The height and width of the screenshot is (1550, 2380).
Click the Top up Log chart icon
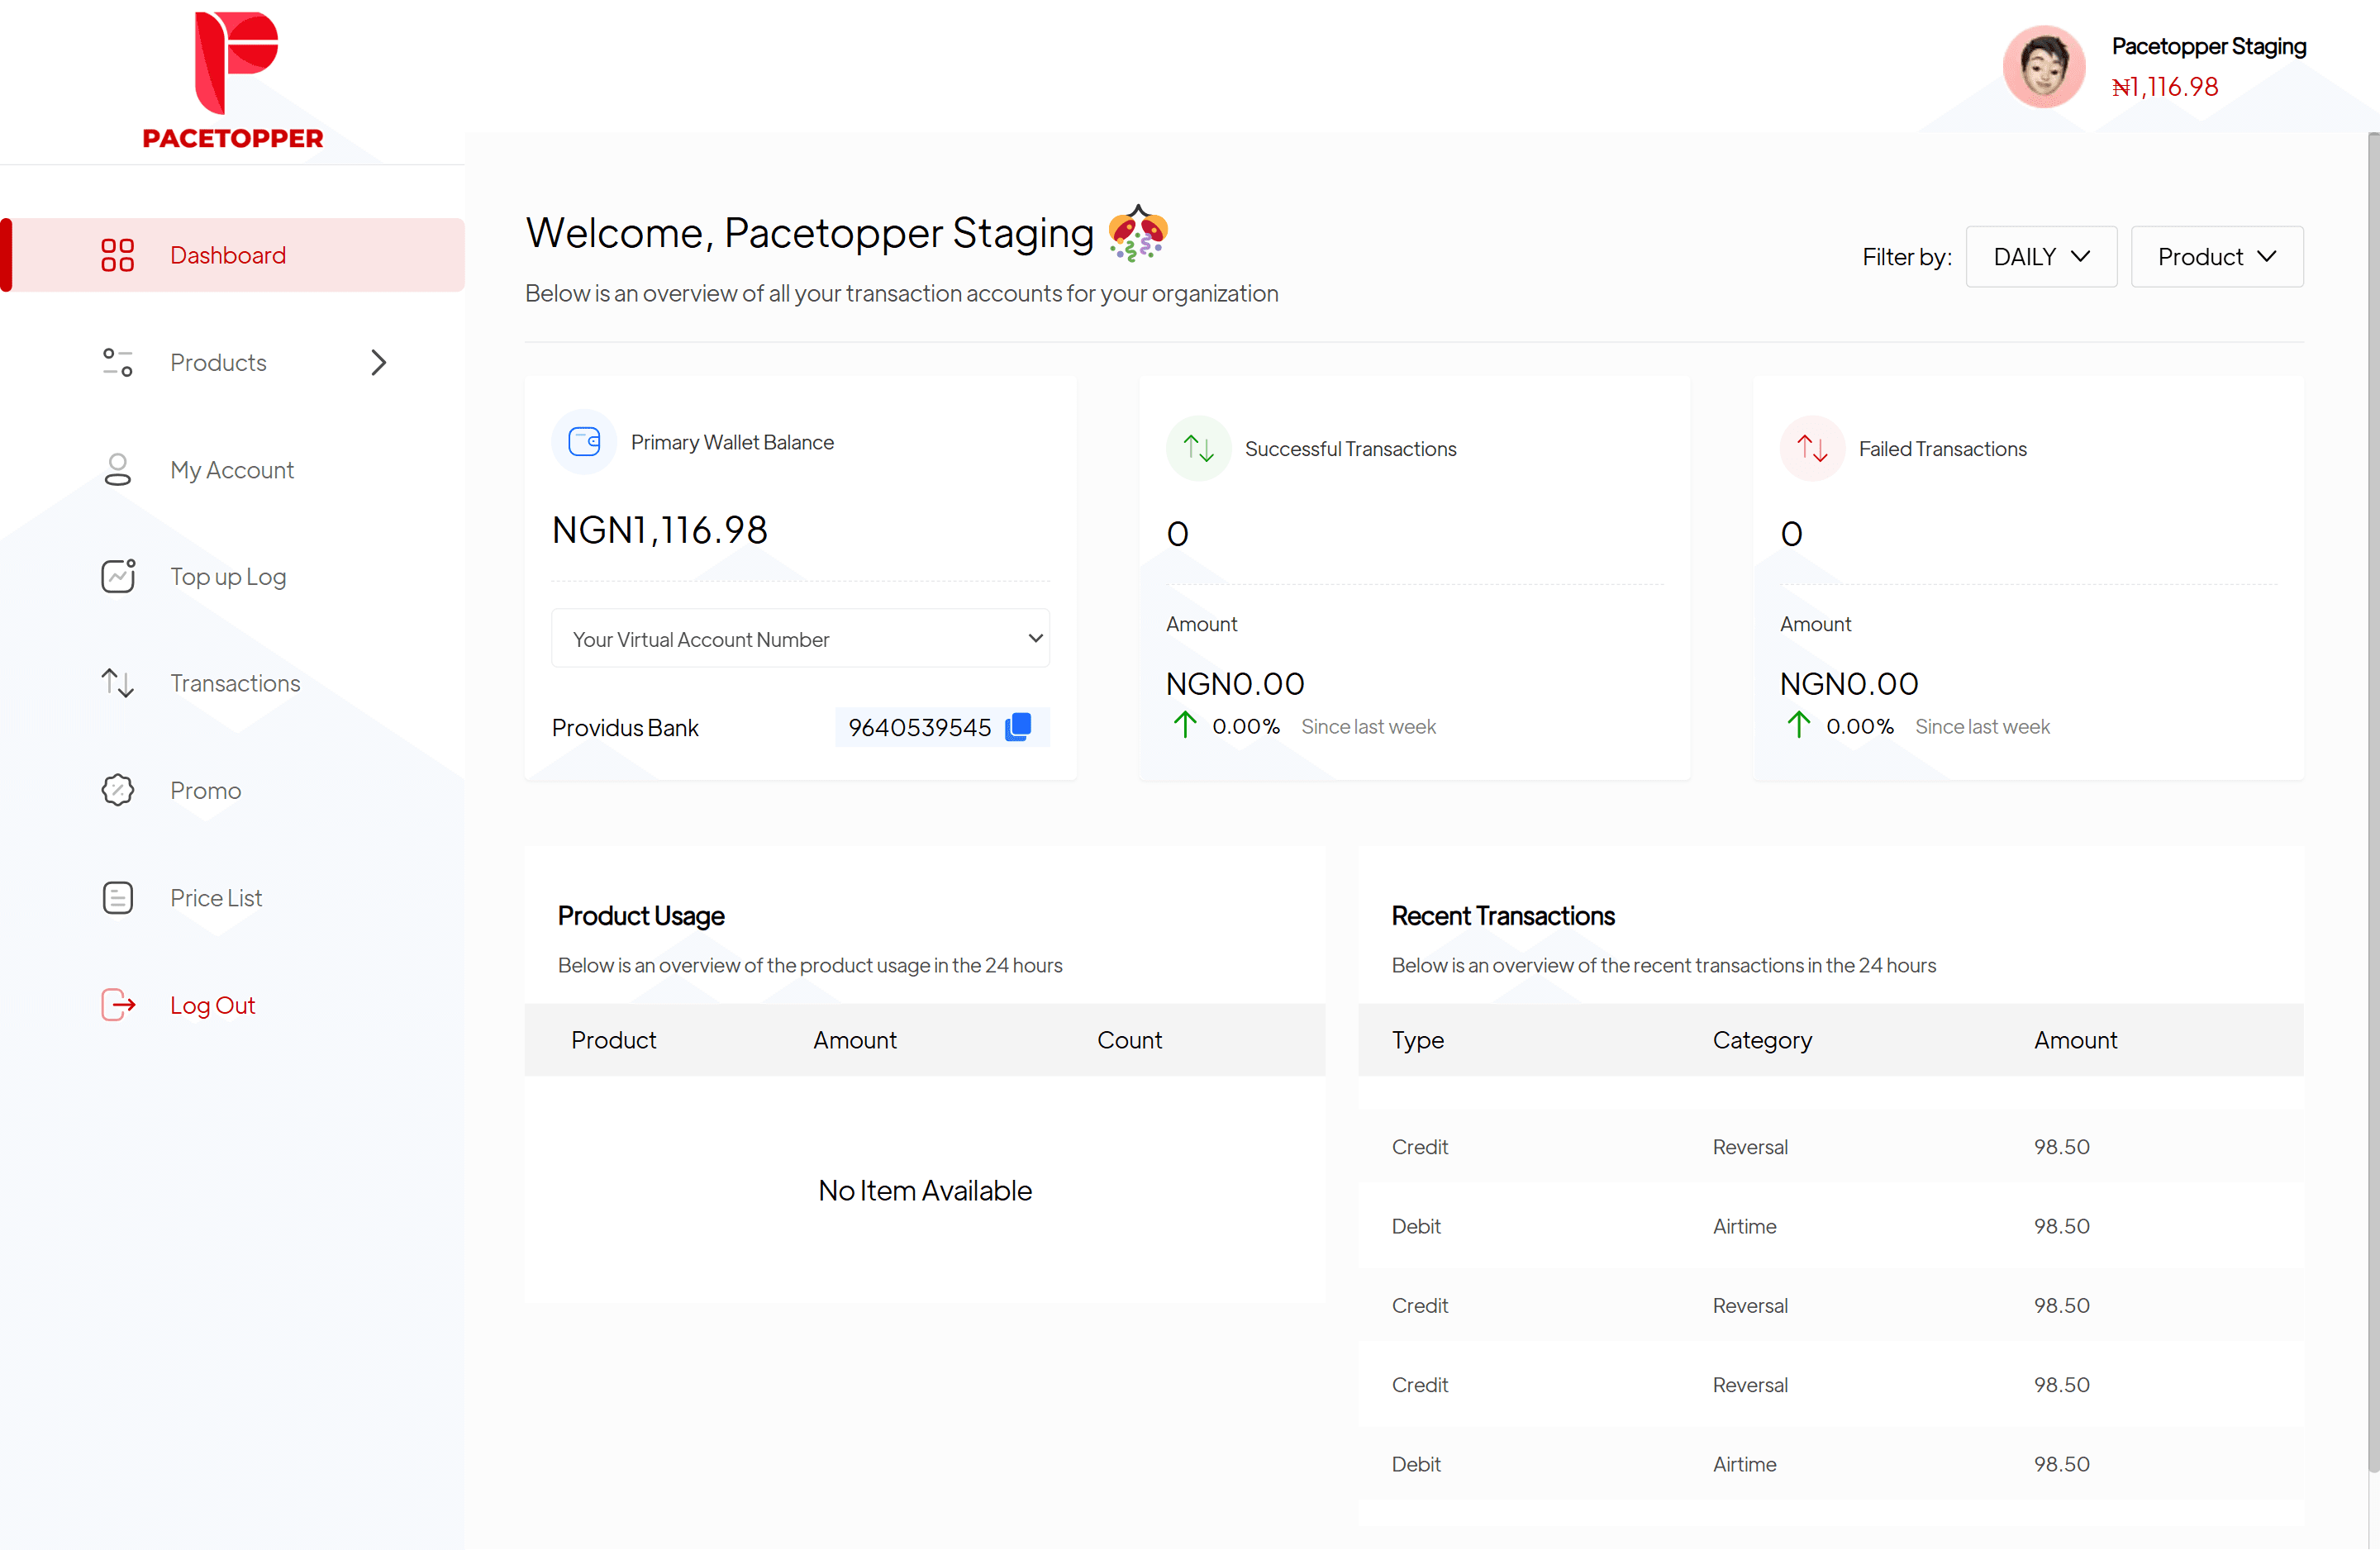click(118, 576)
